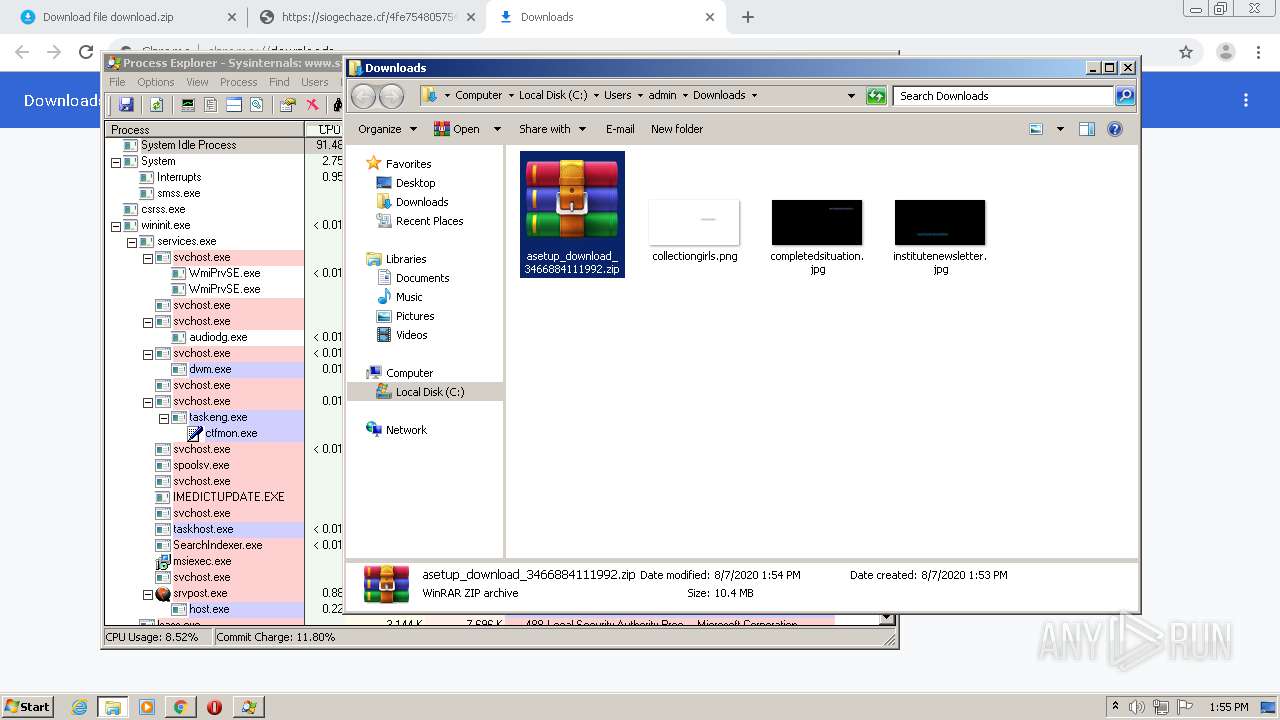Open Network in Explorer sidebar
The height and width of the screenshot is (720, 1280).
coord(406,430)
